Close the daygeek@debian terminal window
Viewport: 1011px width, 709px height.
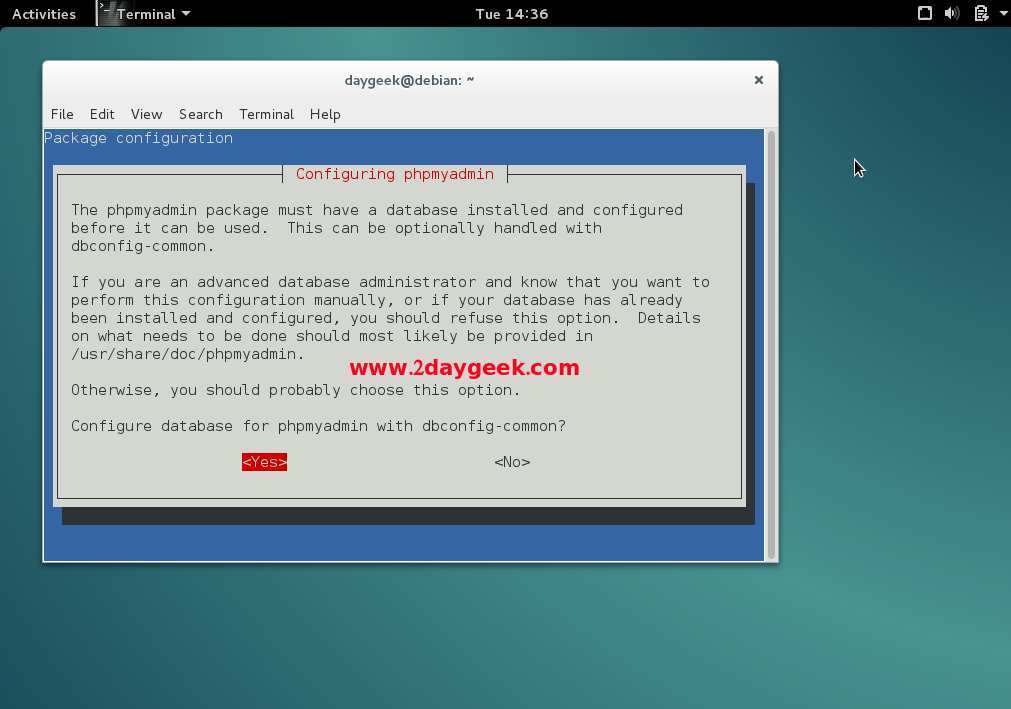click(759, 80)
